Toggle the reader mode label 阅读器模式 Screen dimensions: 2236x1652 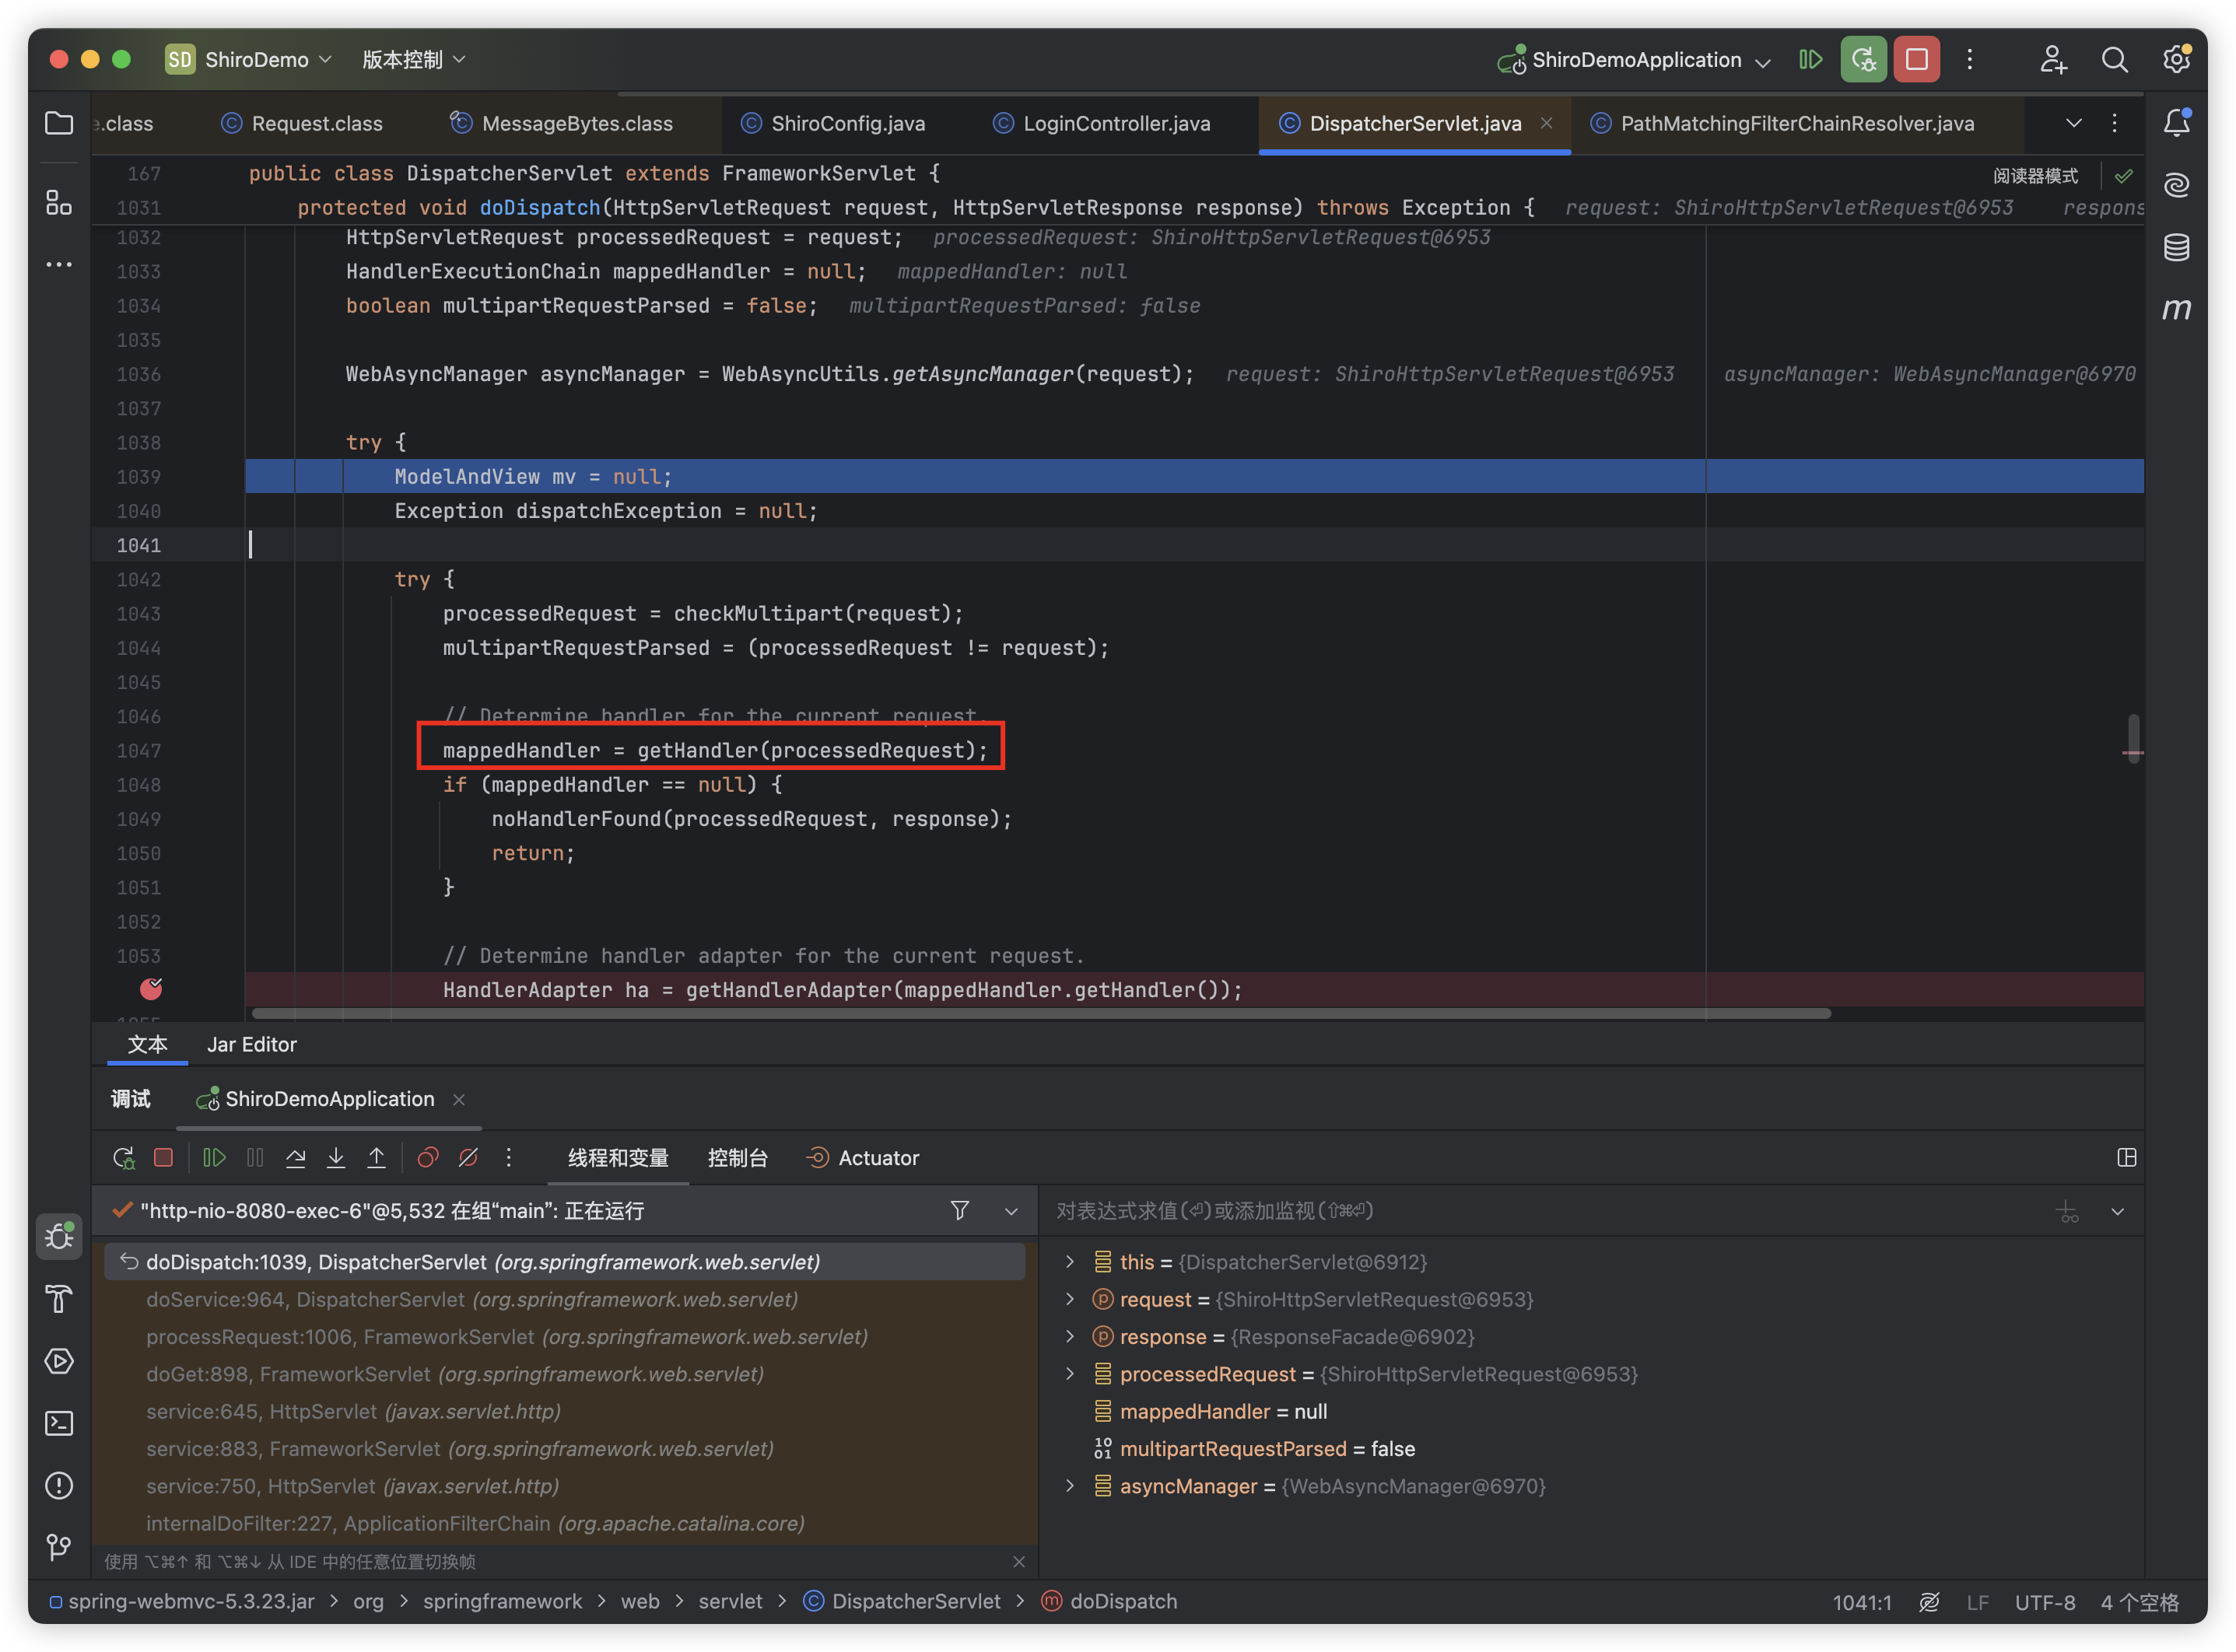(x=2035, y=176)
